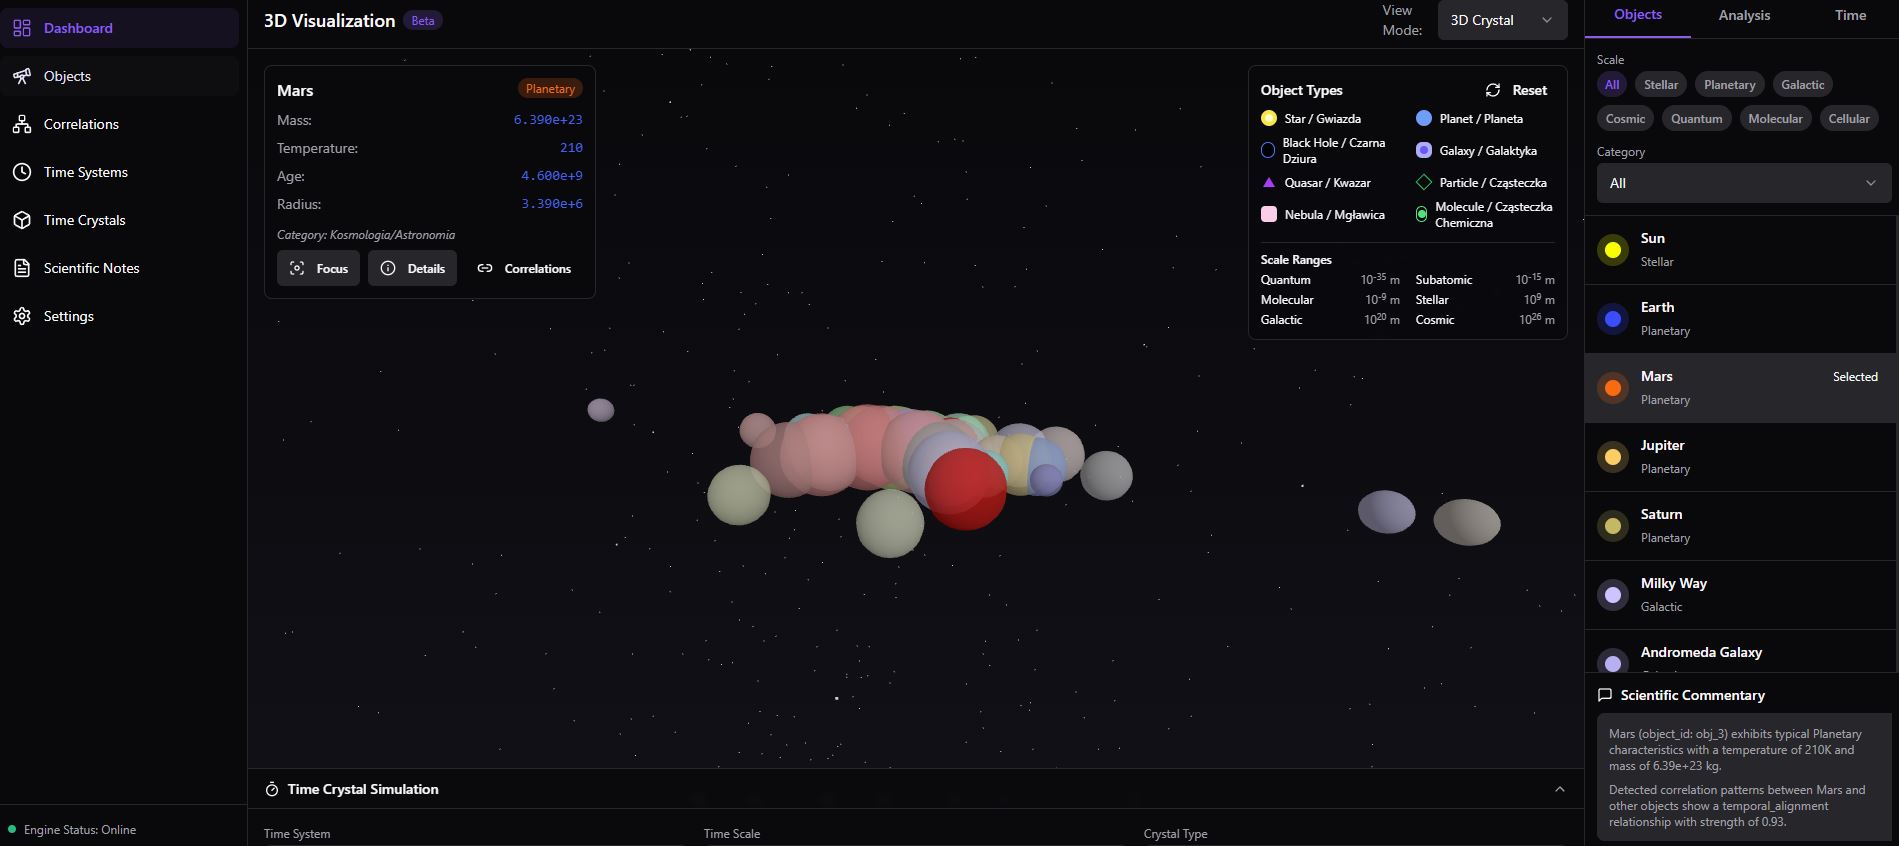Switch to the Analysis tab
The height and width of the screenshot is (846, 1899).
click(1744, 16)
